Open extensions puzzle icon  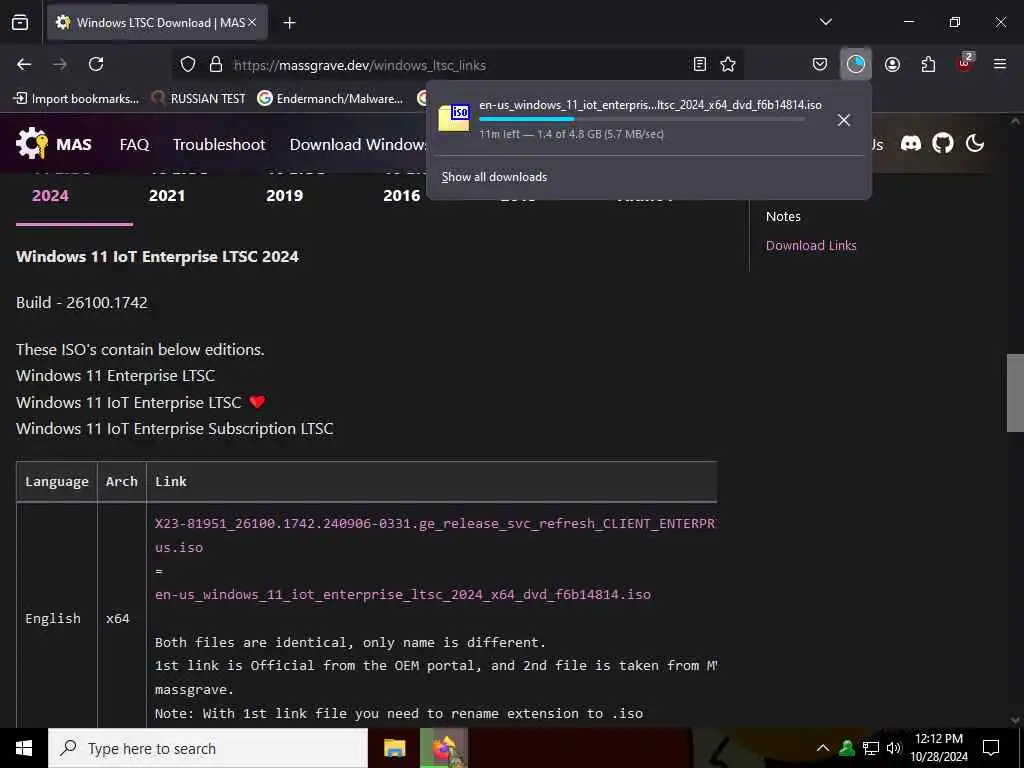[x=928, y=64]
